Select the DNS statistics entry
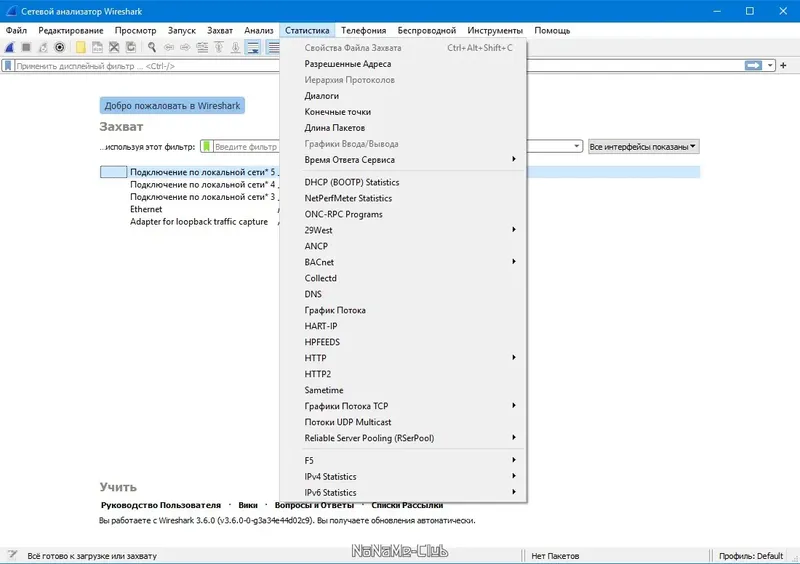The height and width of the screenshot is (564, 800). [x=403, y=294]
